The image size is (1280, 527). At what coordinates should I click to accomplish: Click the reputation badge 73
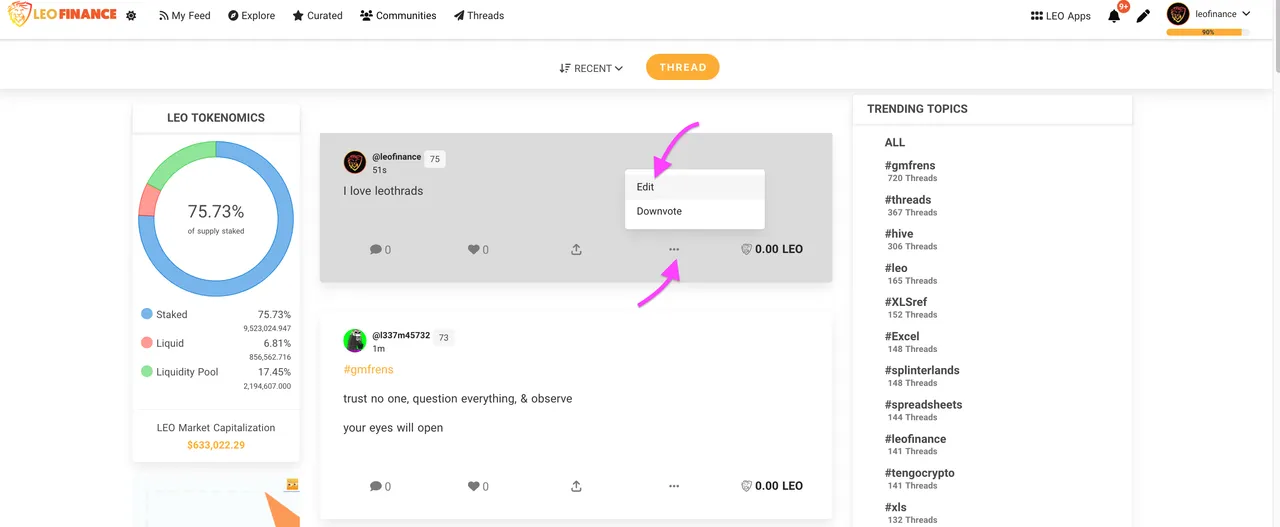pos(444,337)
